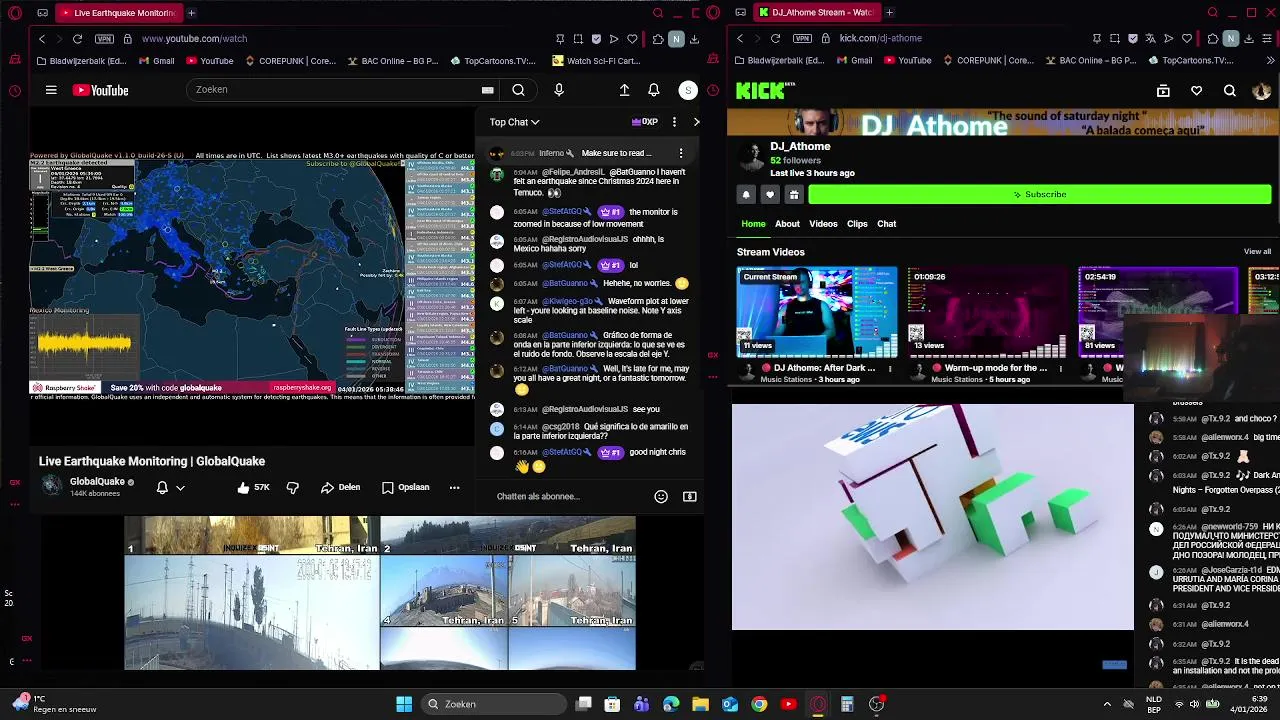Open the emoji picker in live chat
1280x720 pixels.
pyautogui.click(x=661, y=496)
